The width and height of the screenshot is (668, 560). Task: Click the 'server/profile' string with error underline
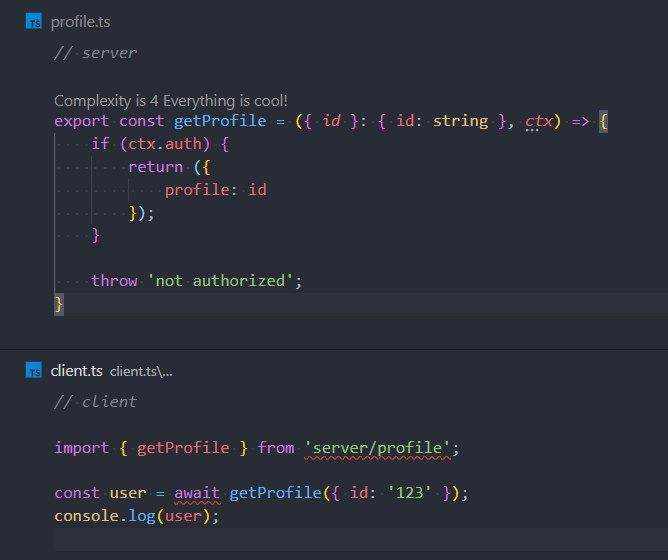pyautogui.click(x=377, y=449)
